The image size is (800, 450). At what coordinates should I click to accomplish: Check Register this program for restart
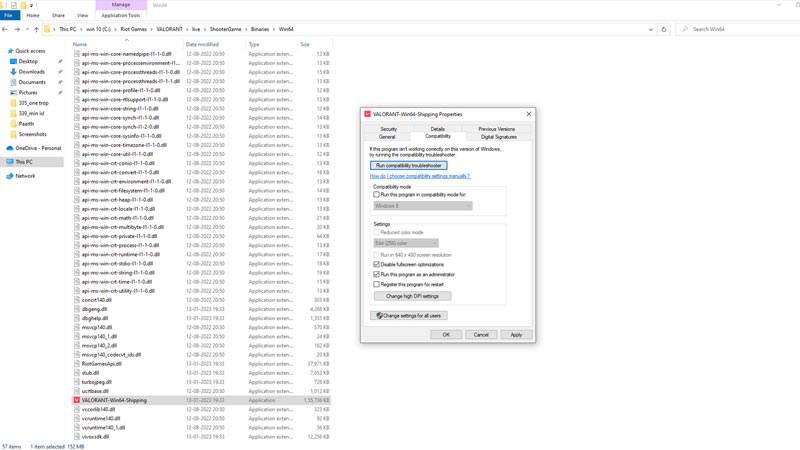tap(377, 284)
